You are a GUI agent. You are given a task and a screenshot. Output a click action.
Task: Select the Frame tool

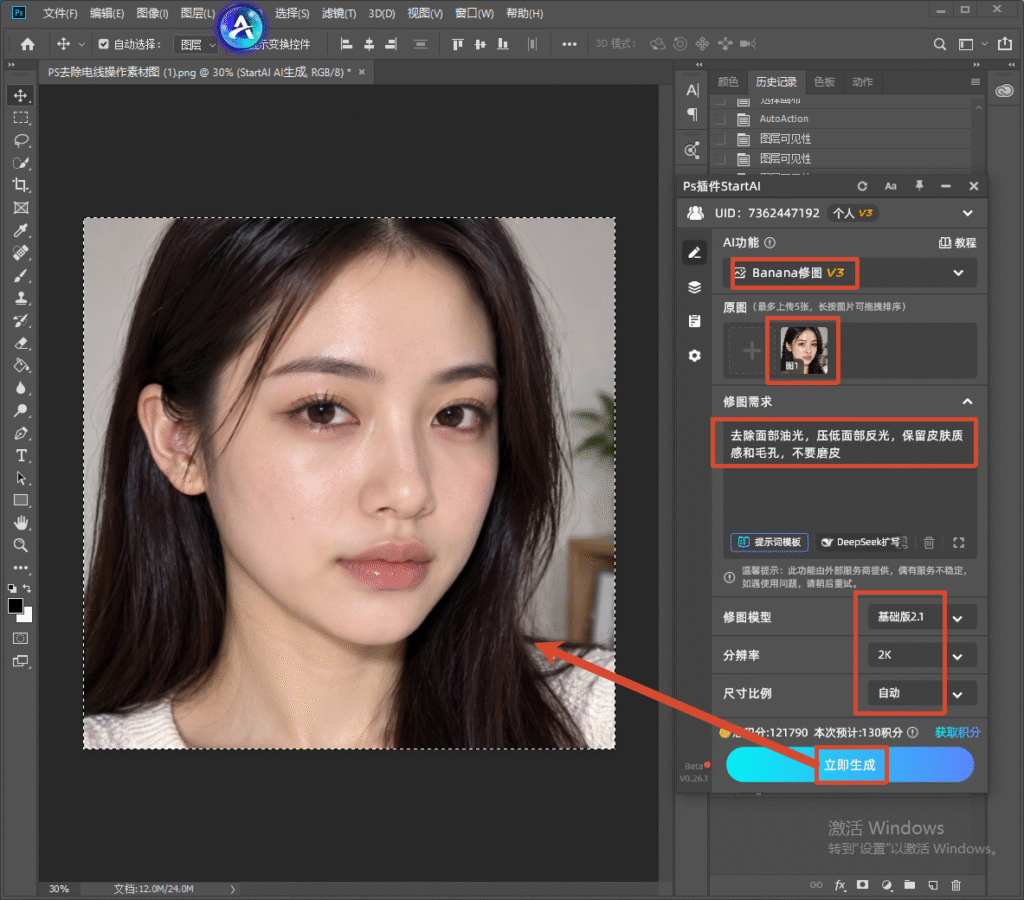21,208
